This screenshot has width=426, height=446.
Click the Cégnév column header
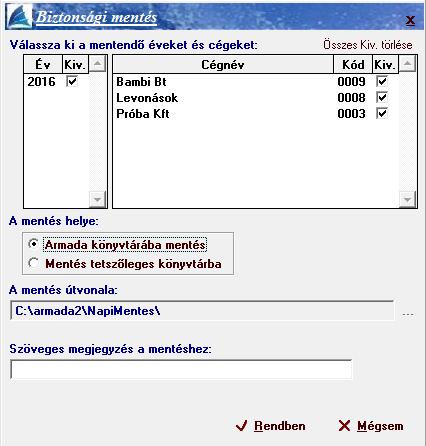[x=223, y=64]
